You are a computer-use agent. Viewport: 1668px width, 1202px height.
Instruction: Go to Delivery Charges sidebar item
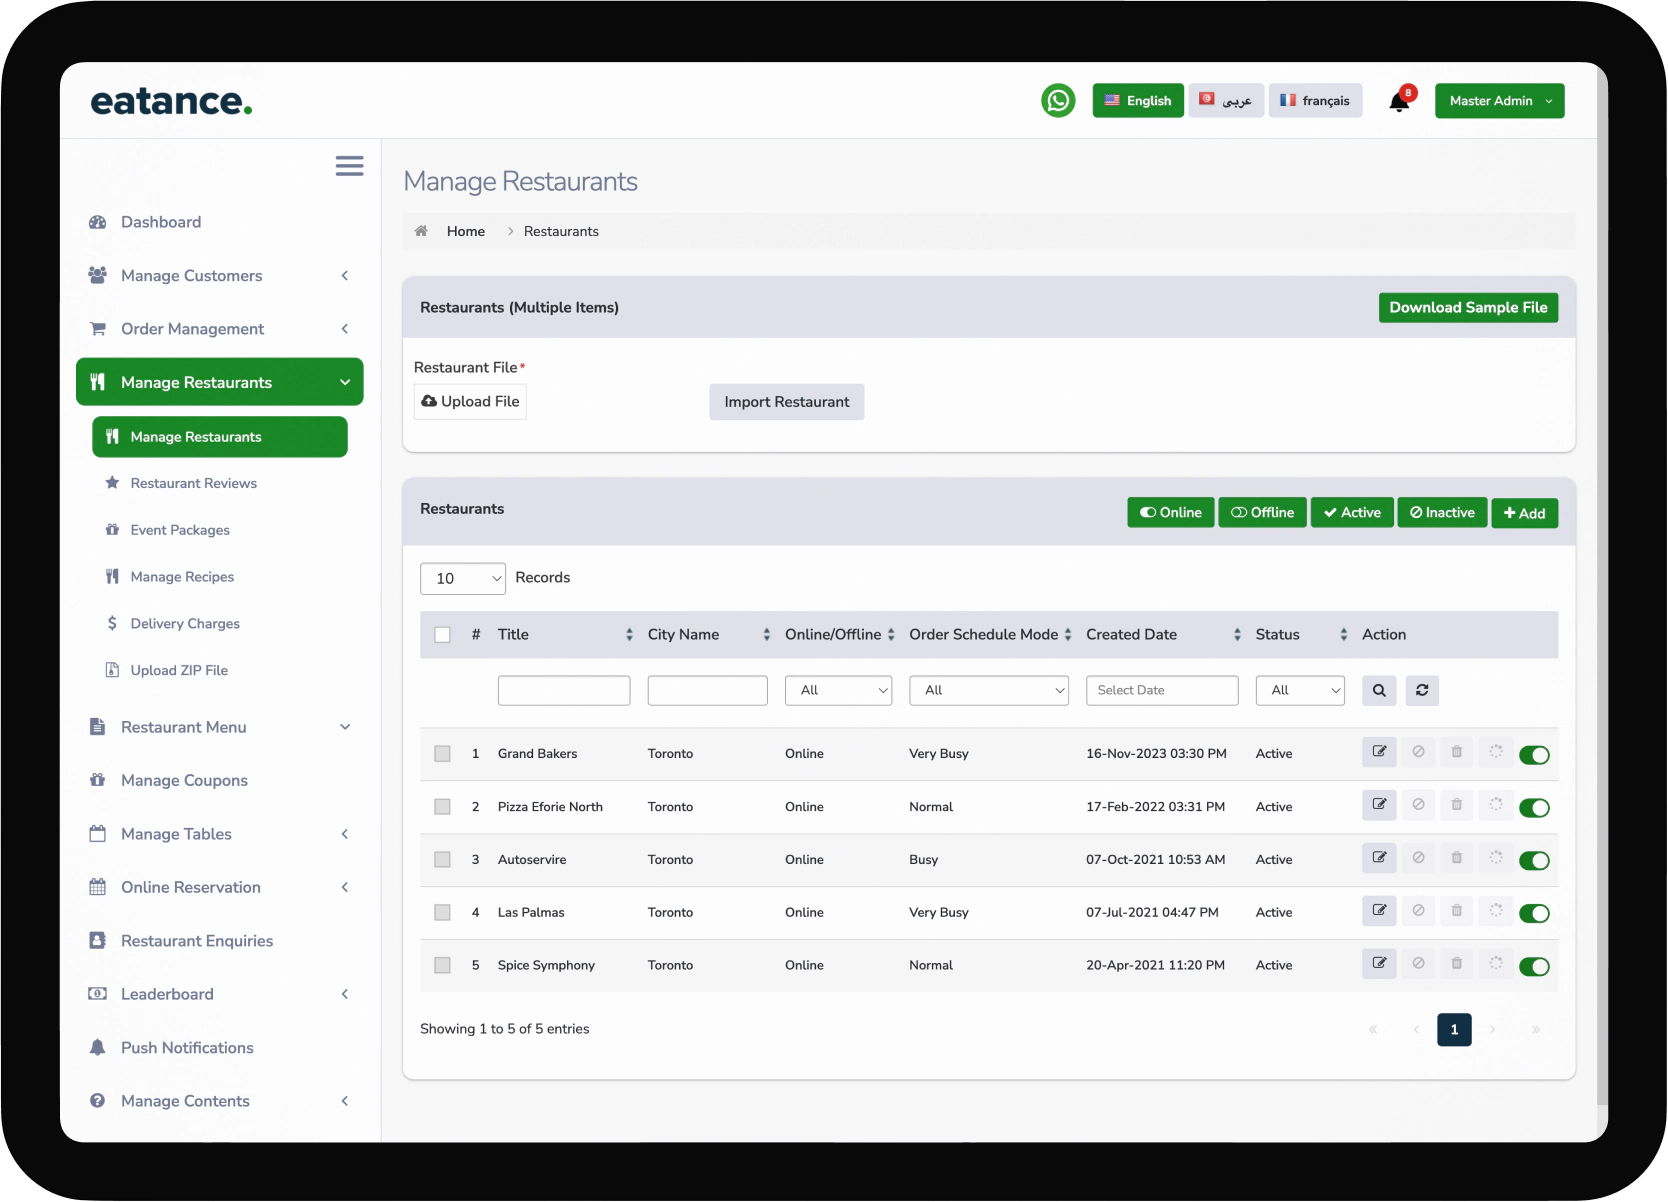[x=185, y=624]
